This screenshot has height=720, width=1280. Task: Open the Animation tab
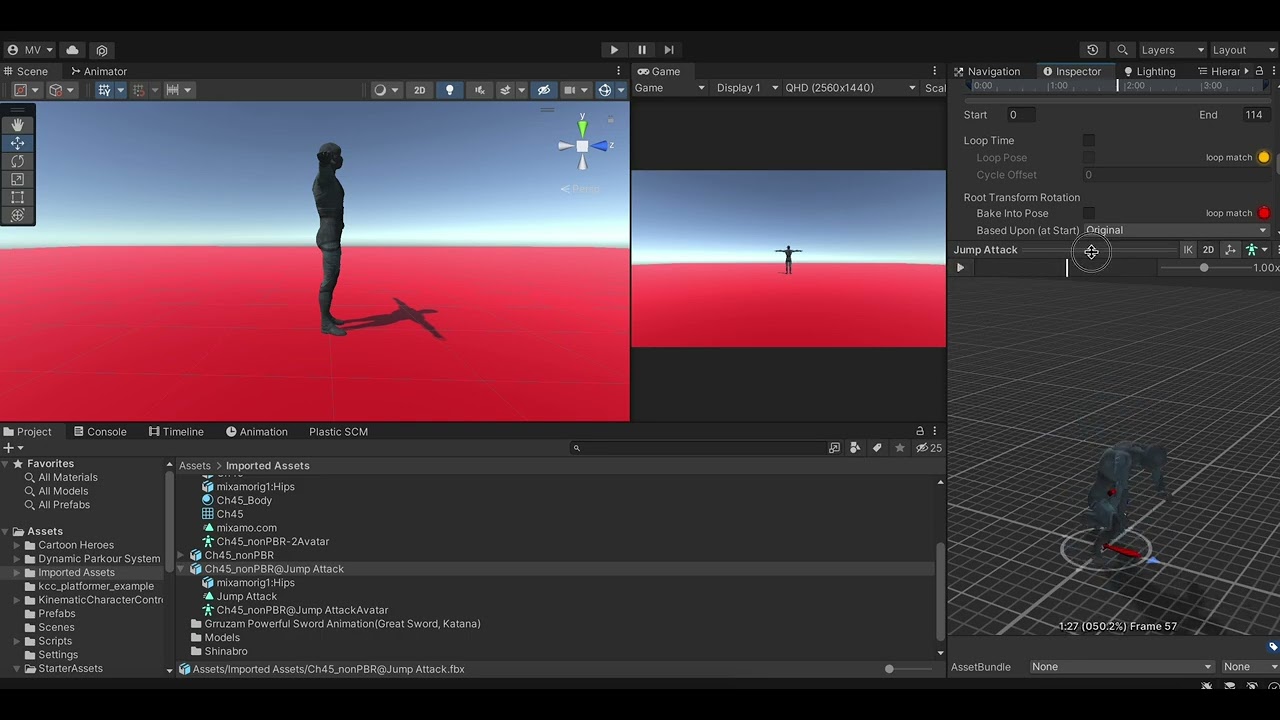[256, 432]
